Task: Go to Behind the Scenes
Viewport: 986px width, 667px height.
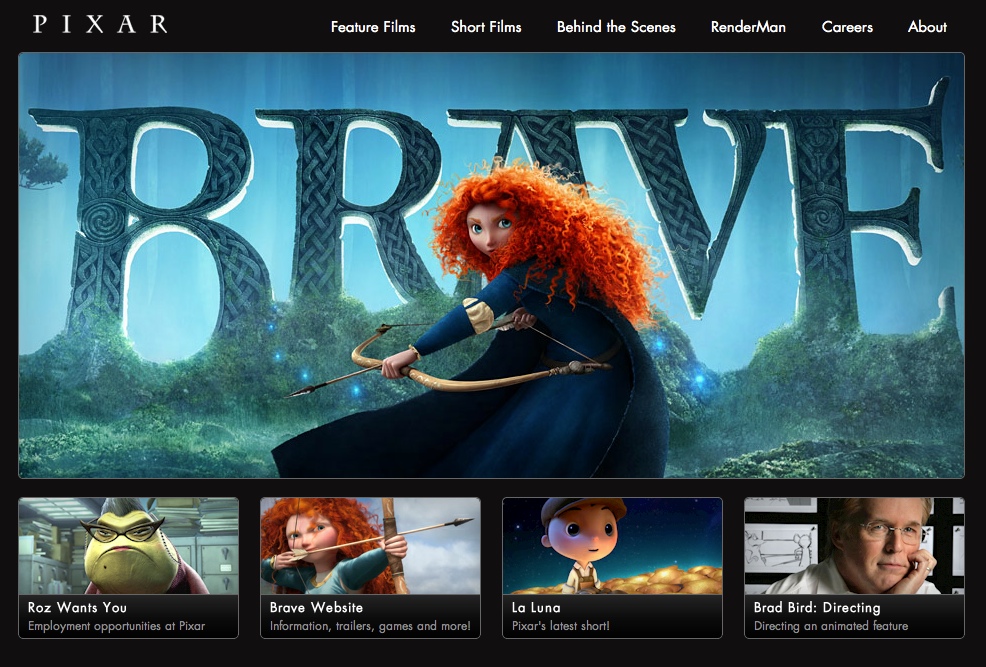Action: pos(616,27)
